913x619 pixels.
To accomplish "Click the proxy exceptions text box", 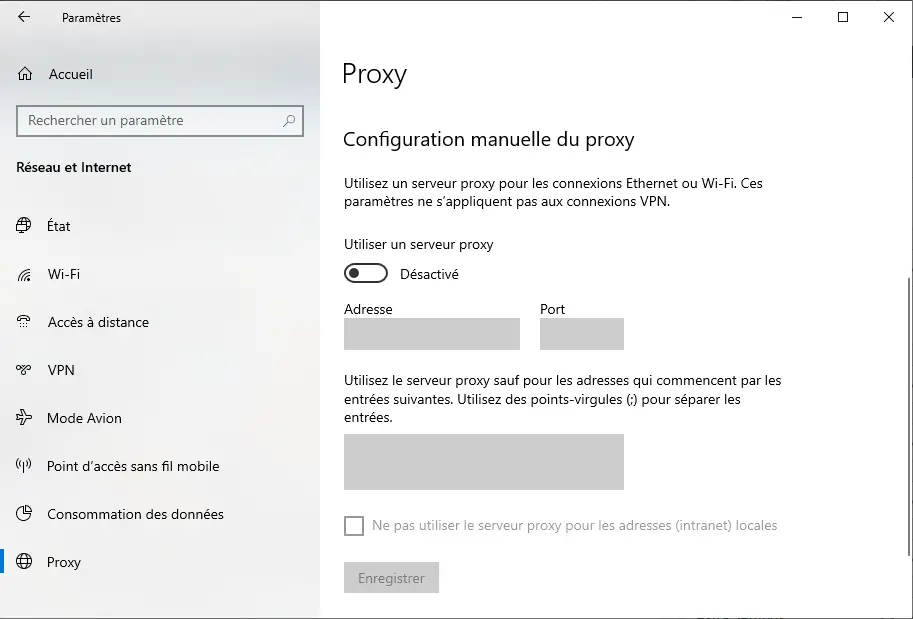I will [484, 462].
